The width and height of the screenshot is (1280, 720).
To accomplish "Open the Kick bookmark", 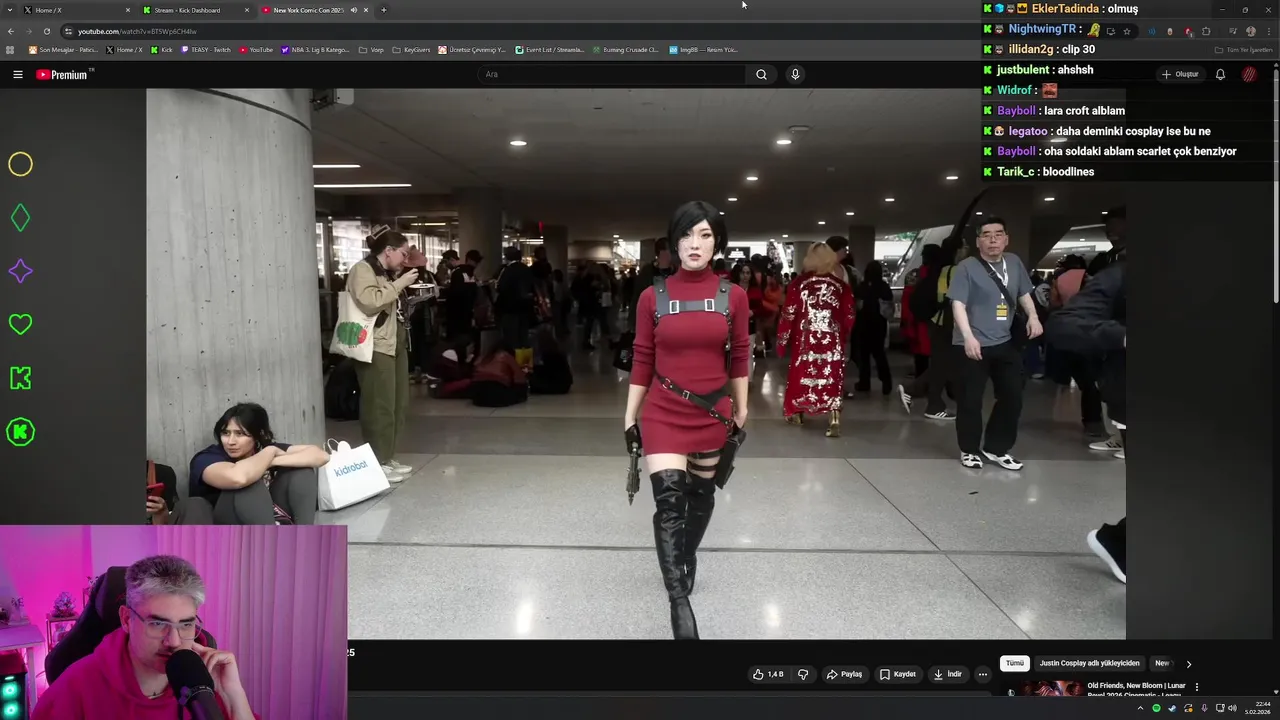I will coord(161,50).
